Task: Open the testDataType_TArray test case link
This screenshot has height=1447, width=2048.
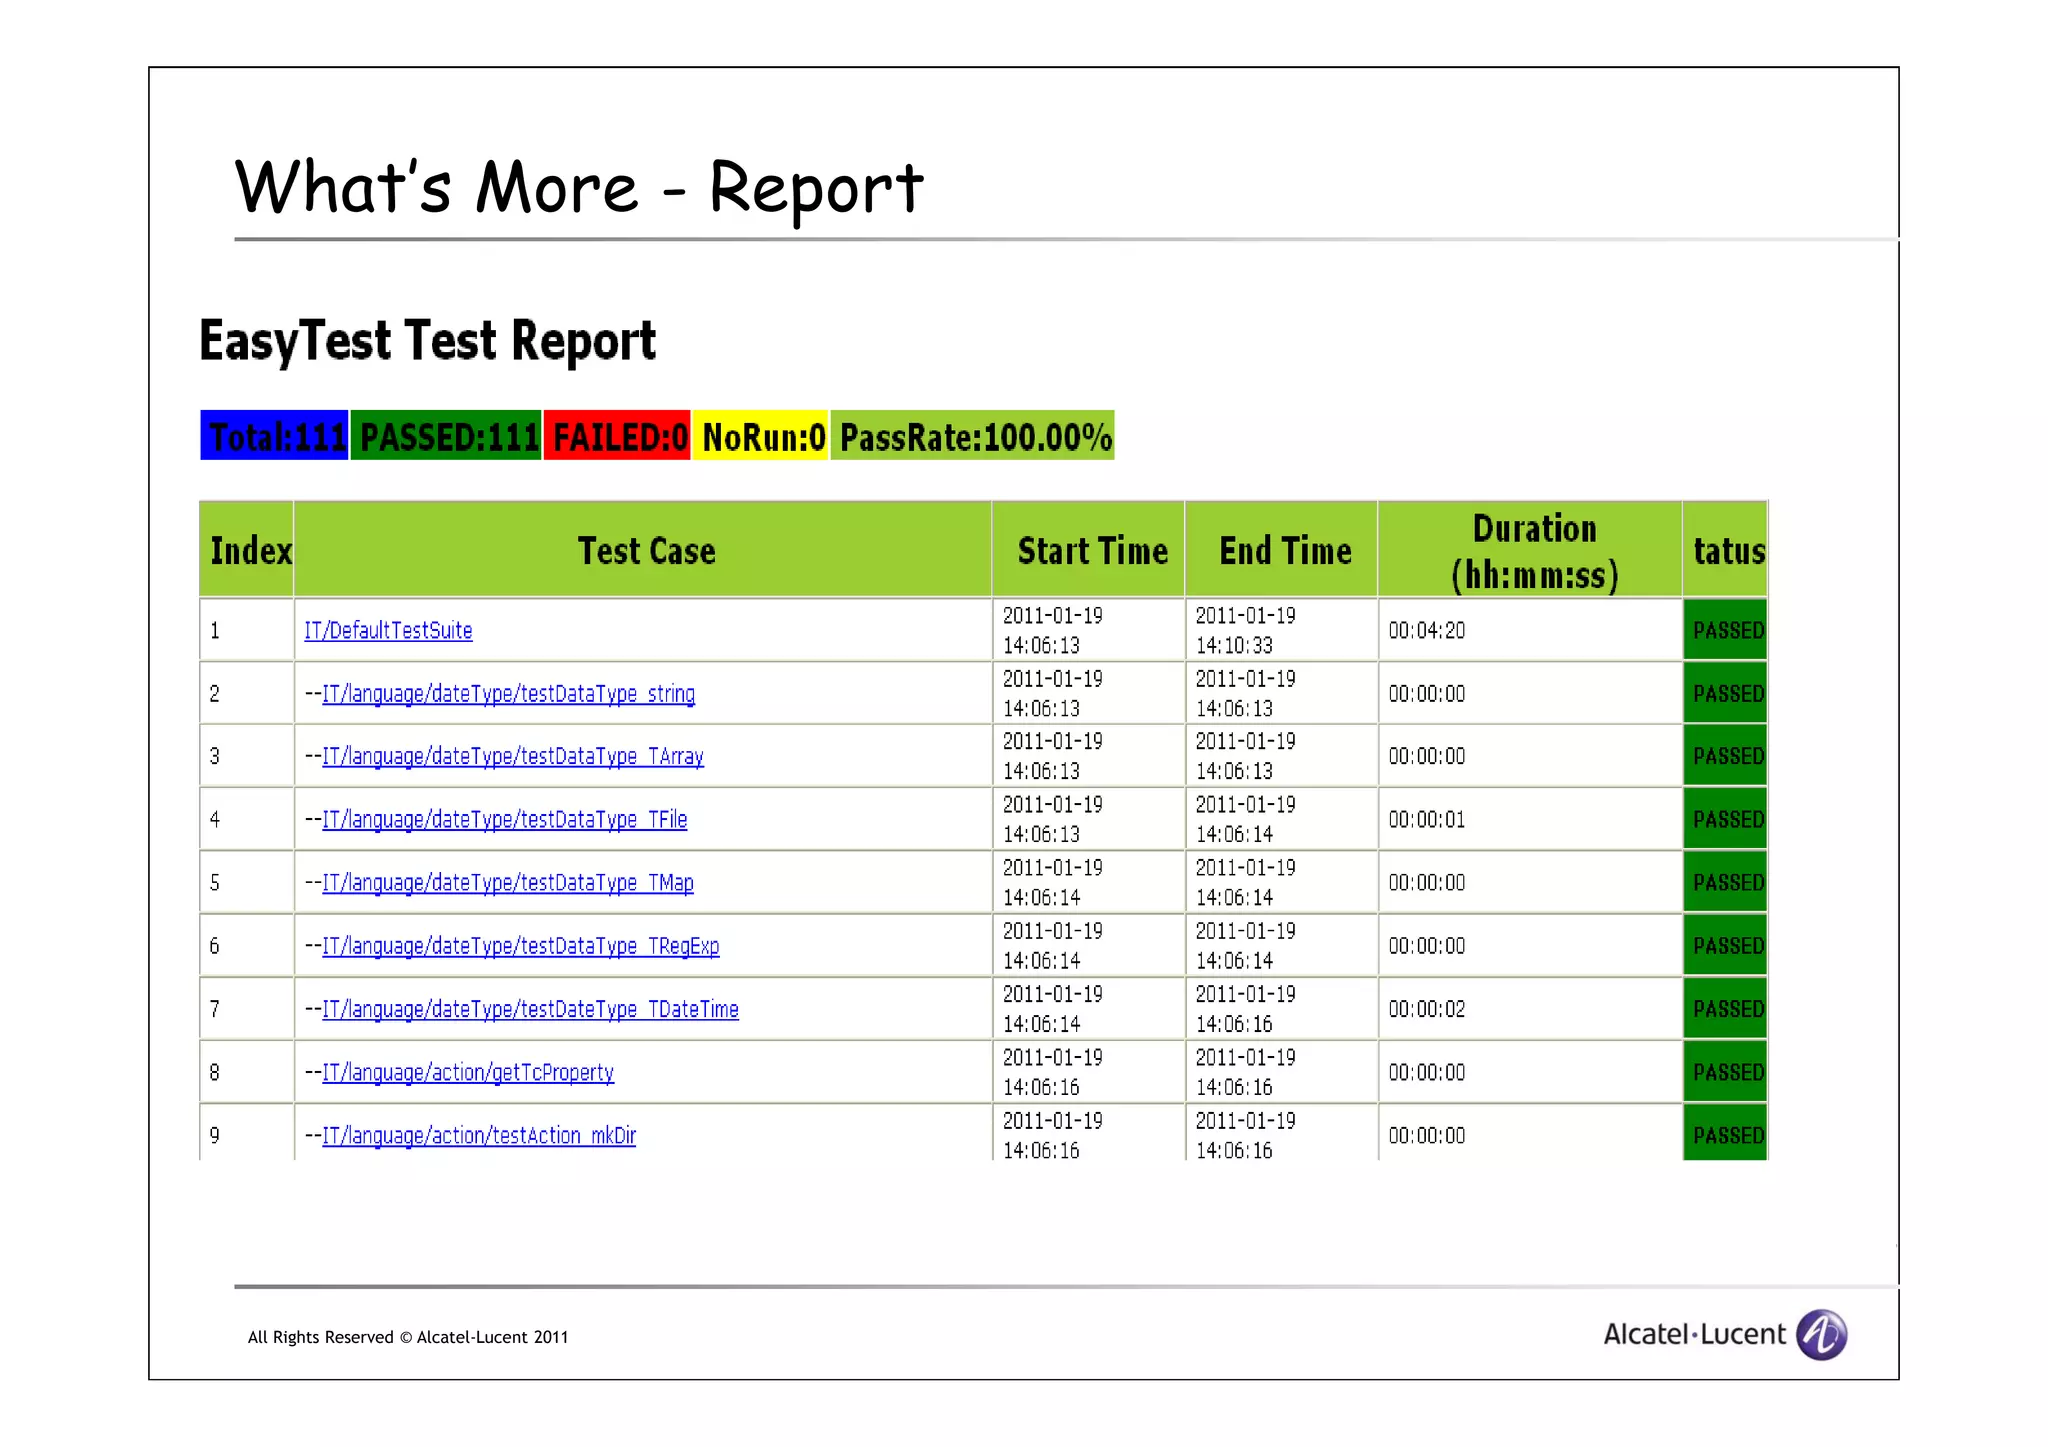Action: (x=513, y=756)
